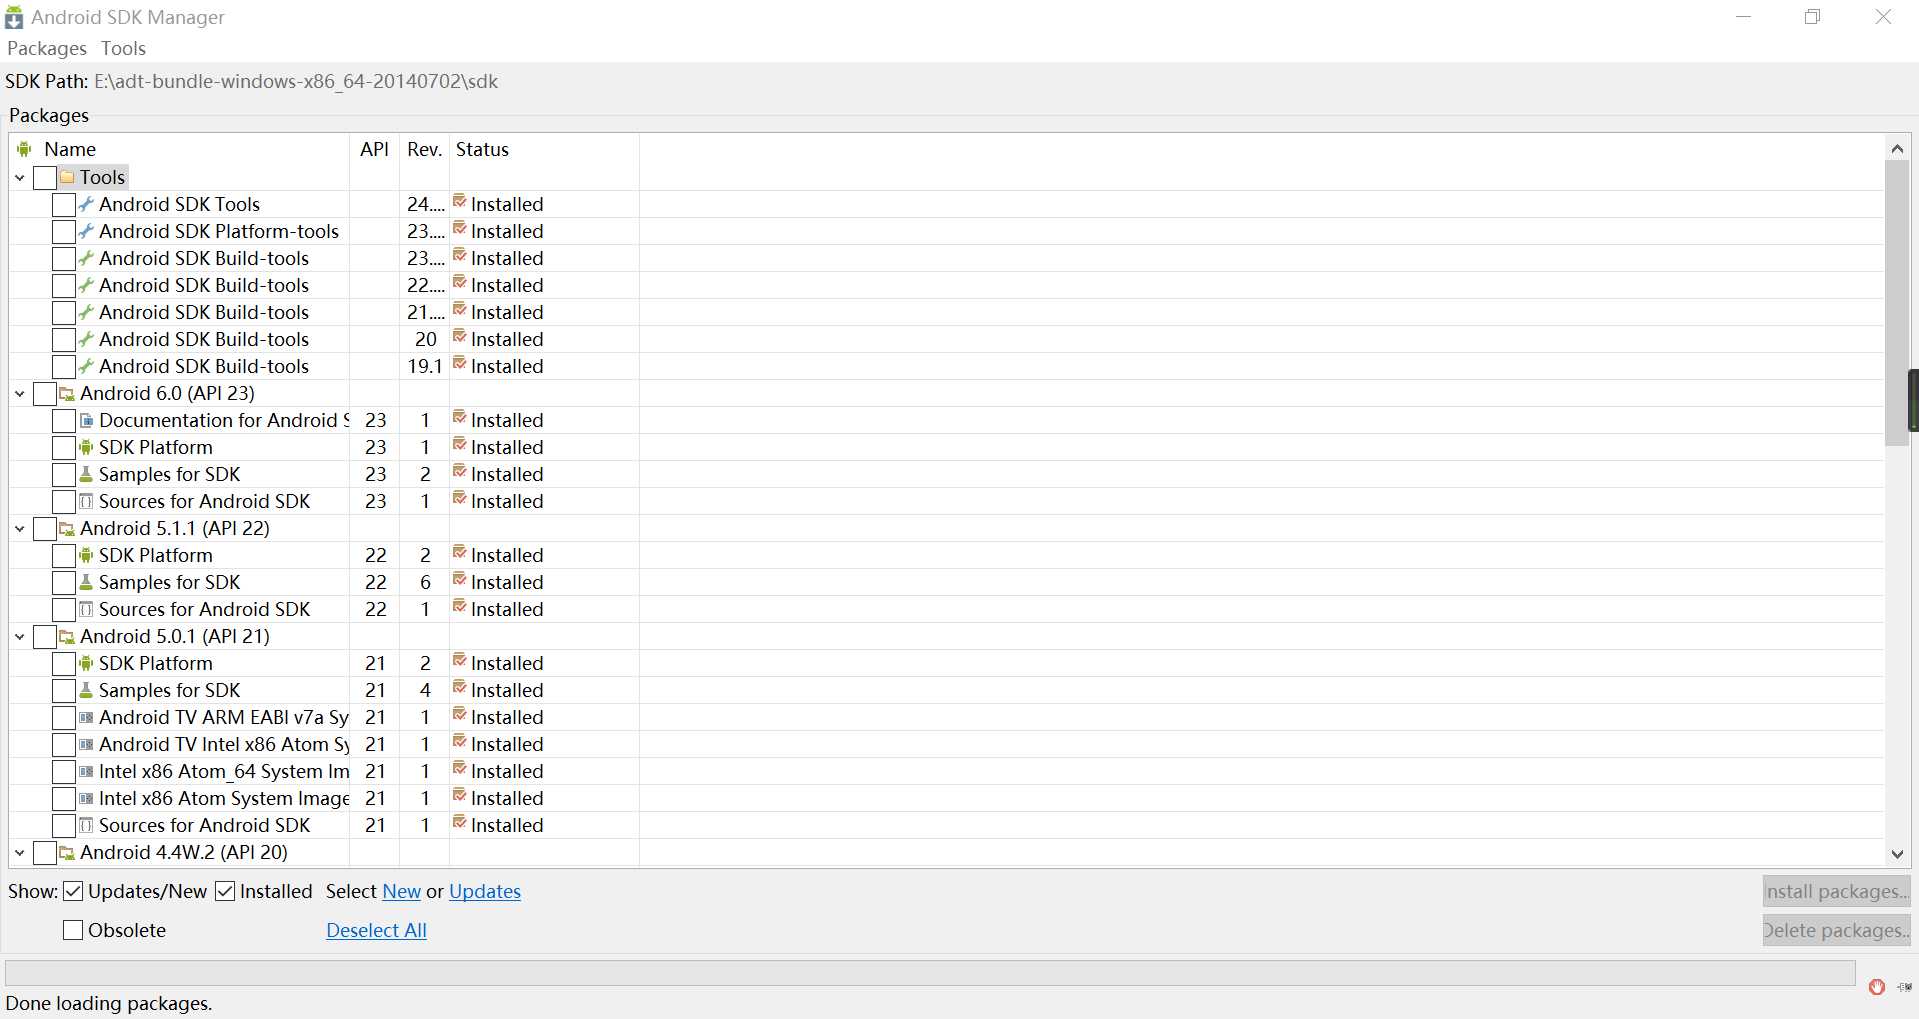The height and width of the screenshot is (1019, 1919).
Task: Click the Deselect All link
Action: click(x=376, y=930)
